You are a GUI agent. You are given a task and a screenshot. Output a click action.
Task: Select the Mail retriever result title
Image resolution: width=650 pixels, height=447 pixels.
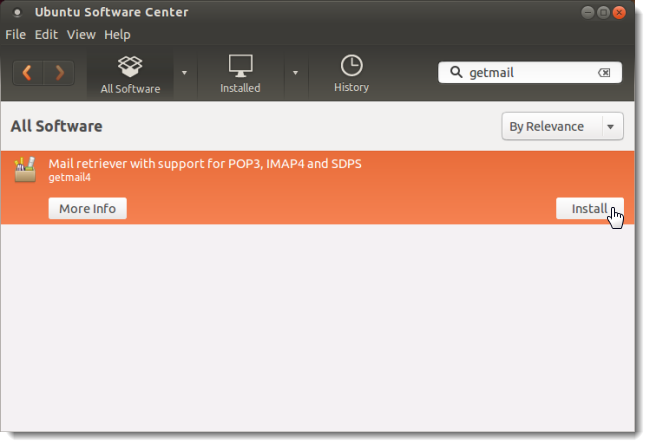point(205,164)
